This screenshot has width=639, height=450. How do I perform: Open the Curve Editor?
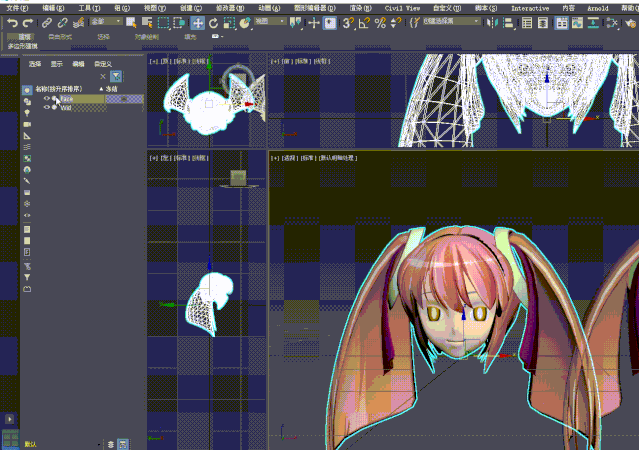point(577,23)
